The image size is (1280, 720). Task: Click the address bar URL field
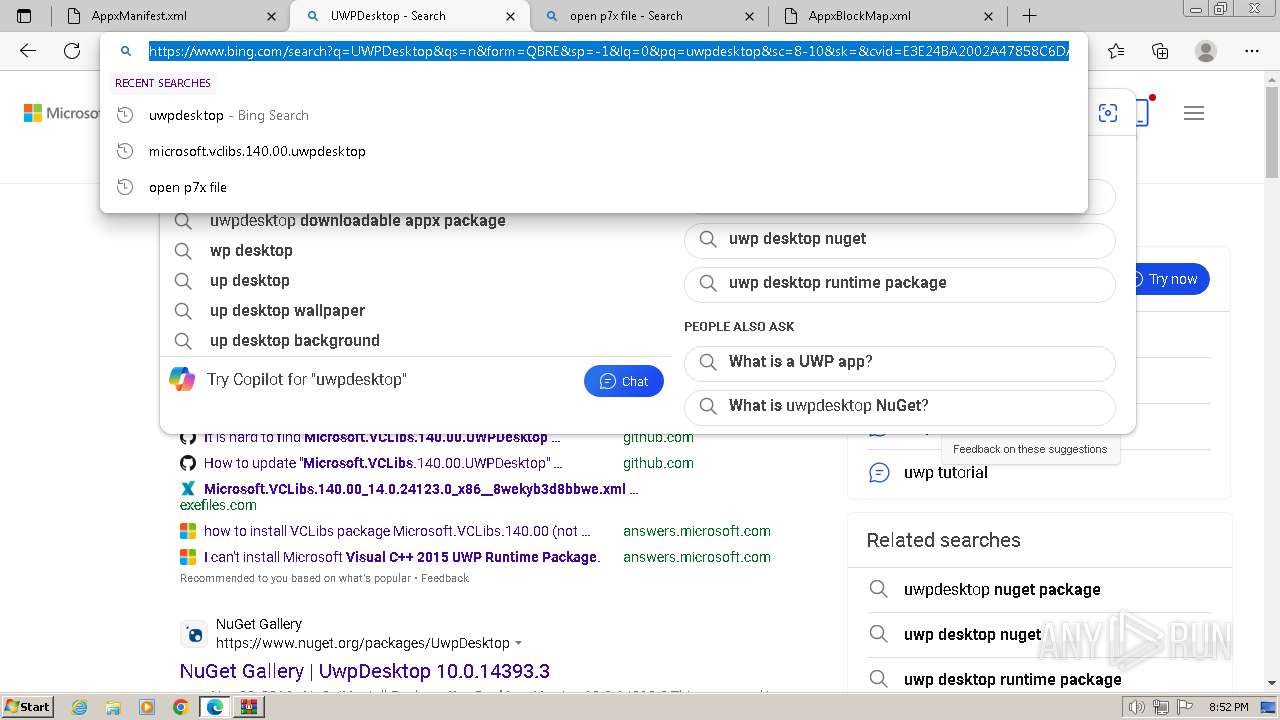click(609, 51)
